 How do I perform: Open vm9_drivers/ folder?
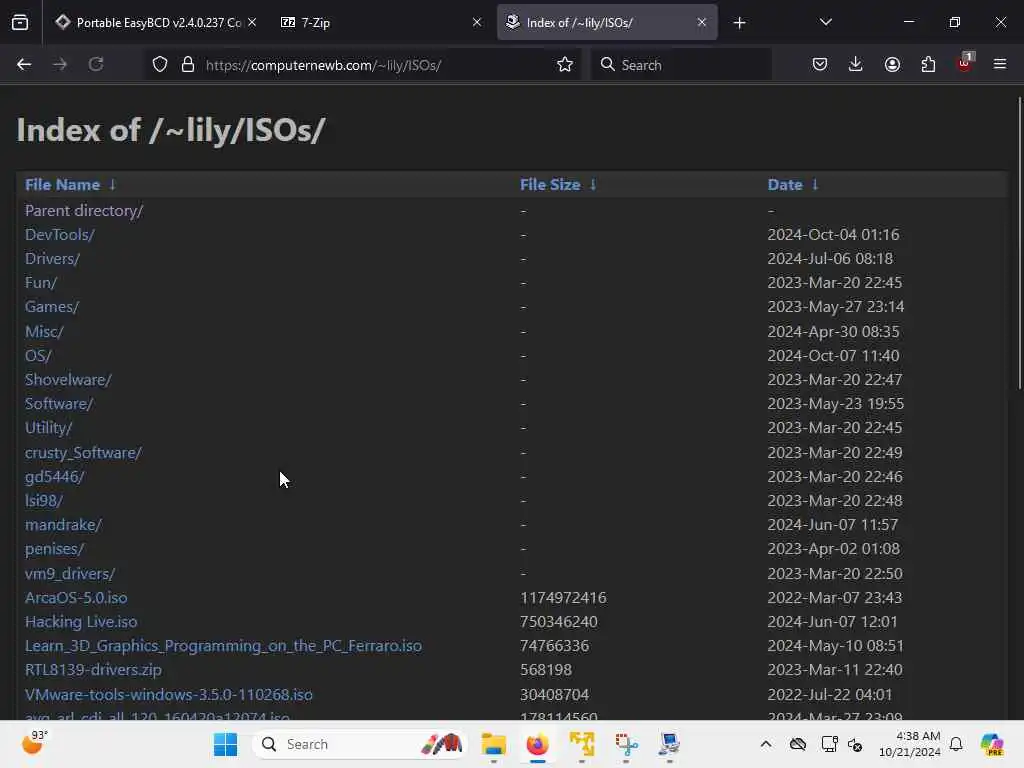pos(70,573)
